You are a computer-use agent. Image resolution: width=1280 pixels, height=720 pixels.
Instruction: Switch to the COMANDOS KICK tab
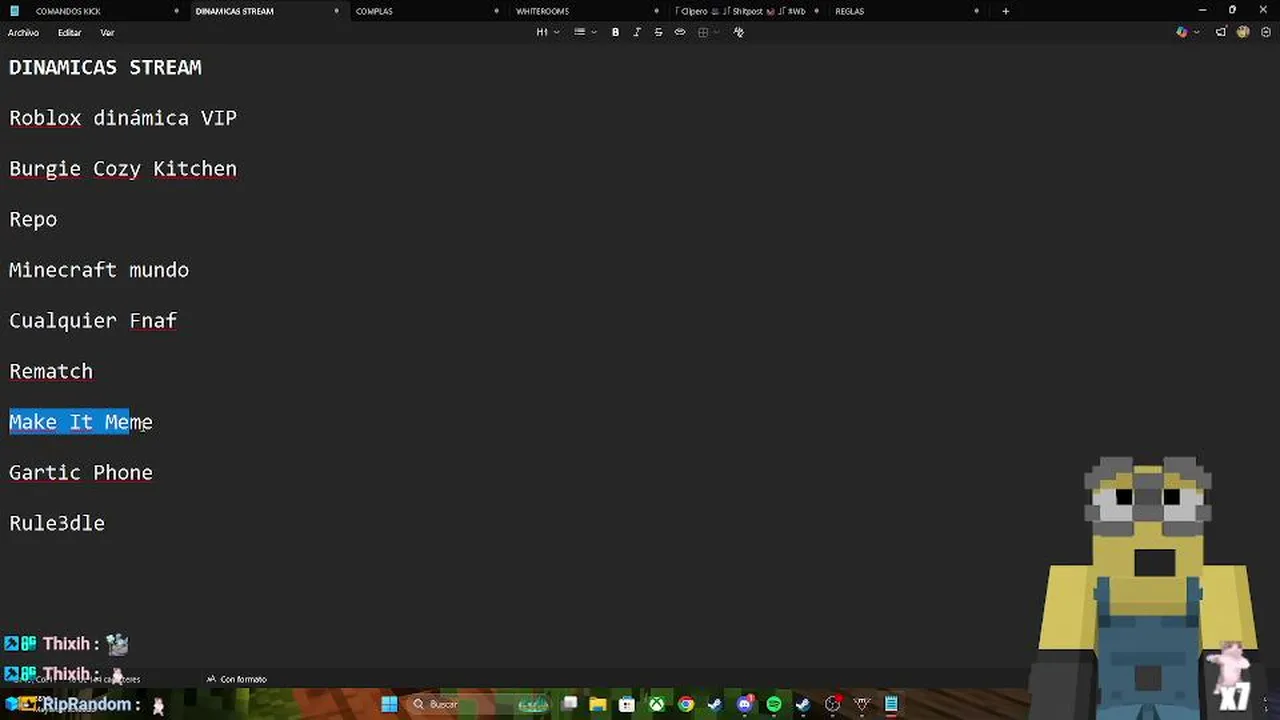[95, 11]
